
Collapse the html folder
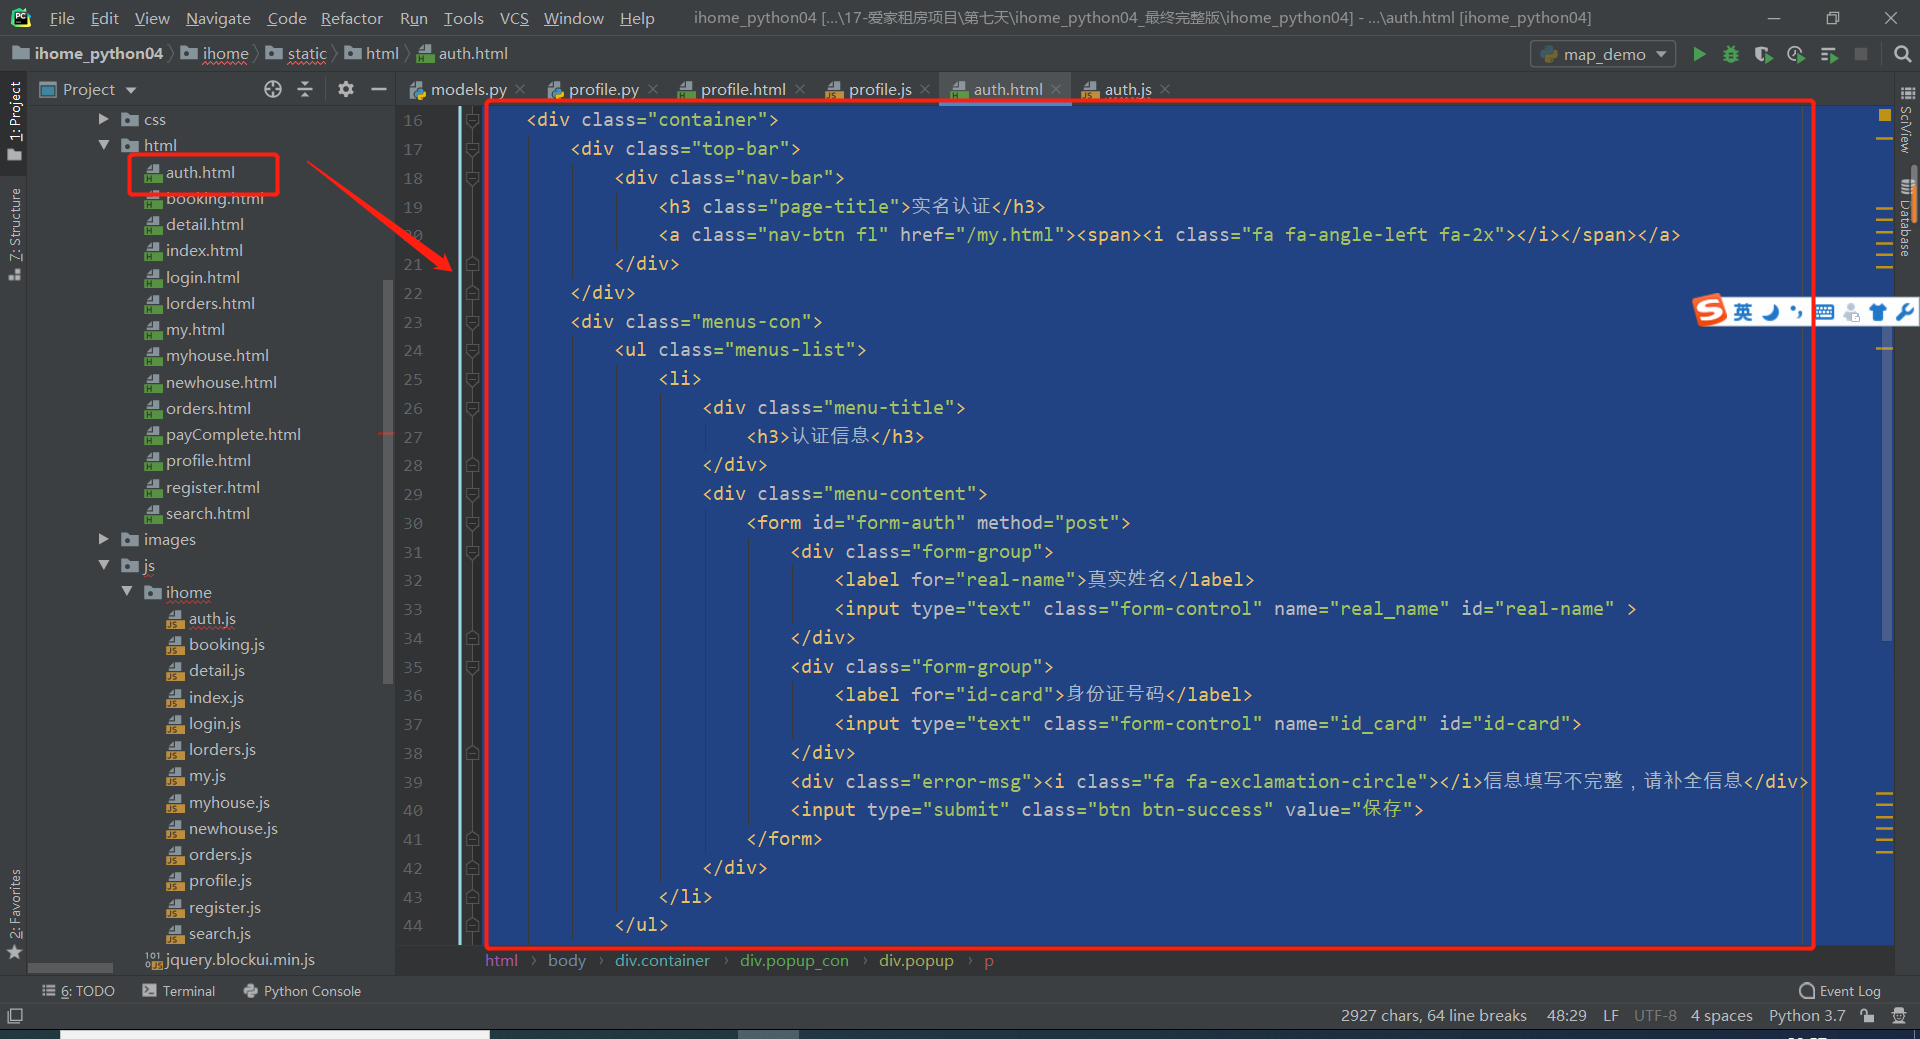click(x=103, y=145)
